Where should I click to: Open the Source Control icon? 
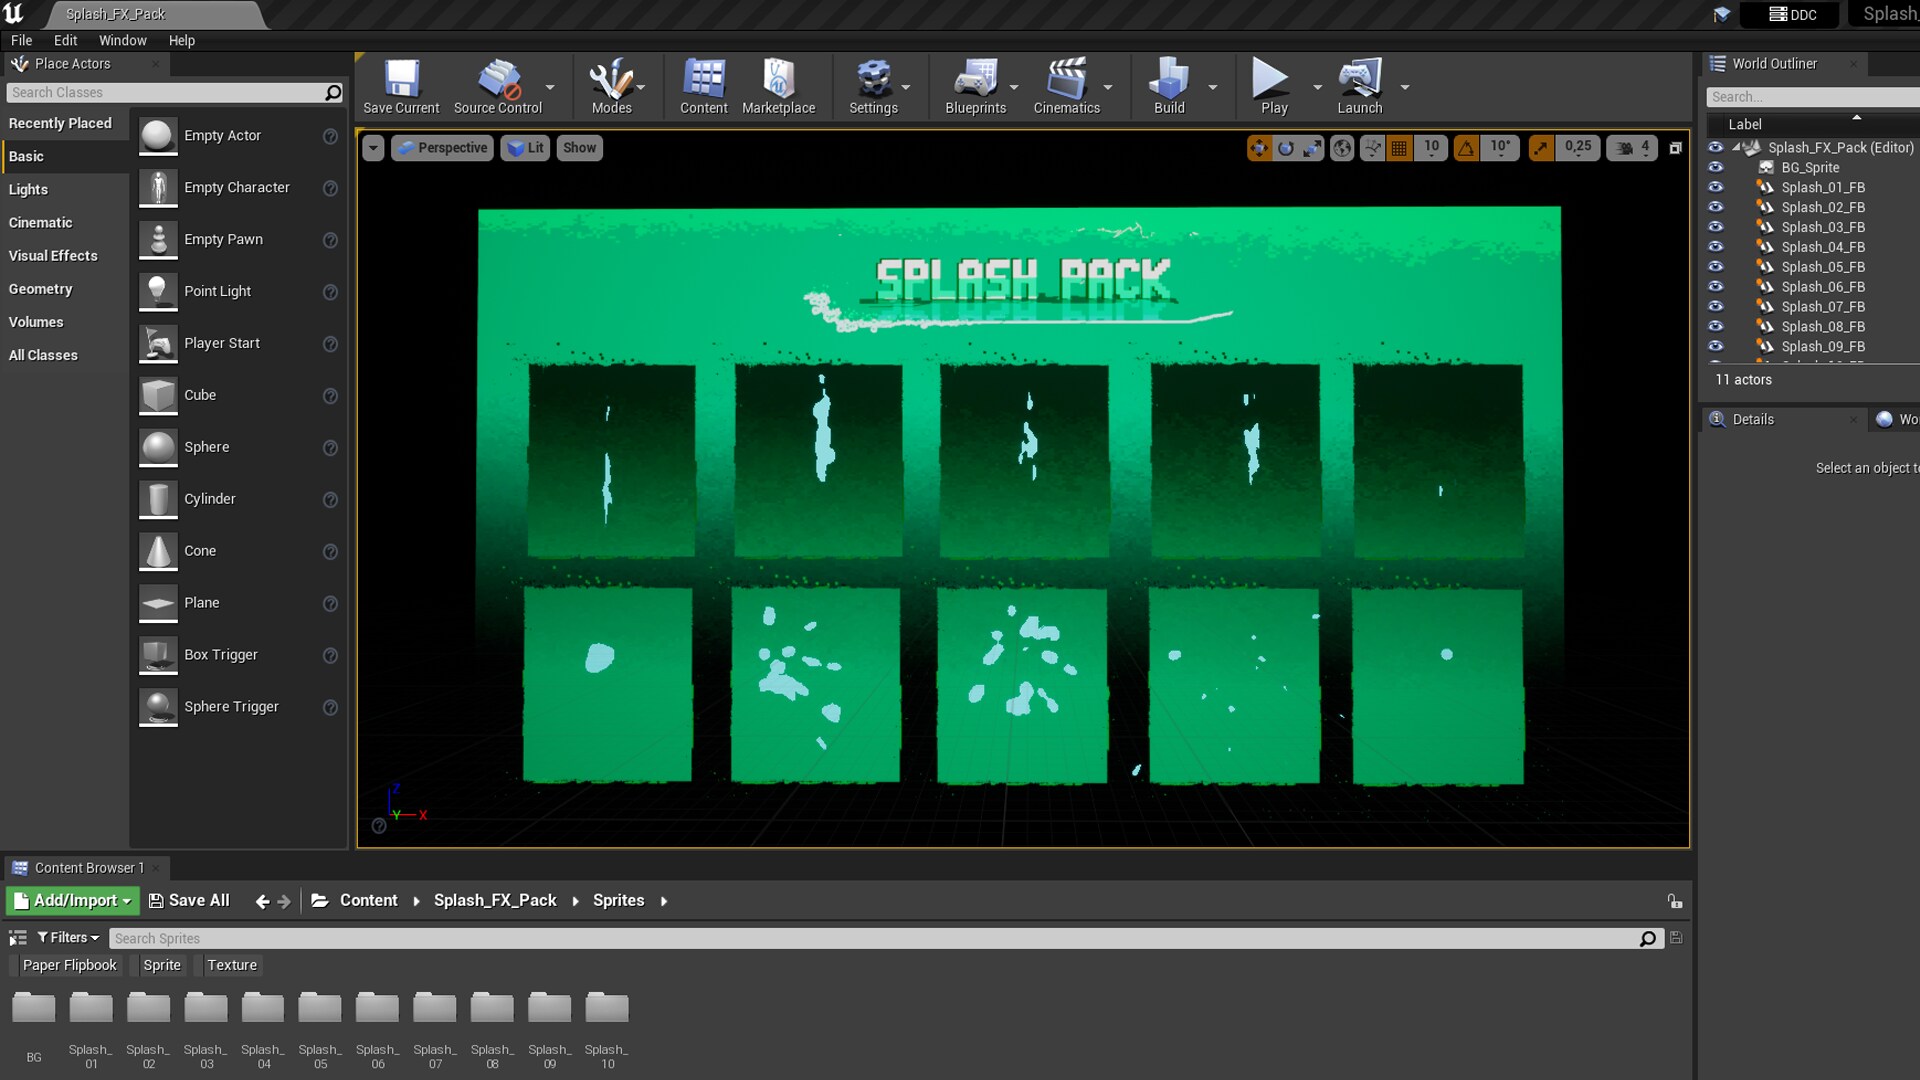click(x=497, y=86)
